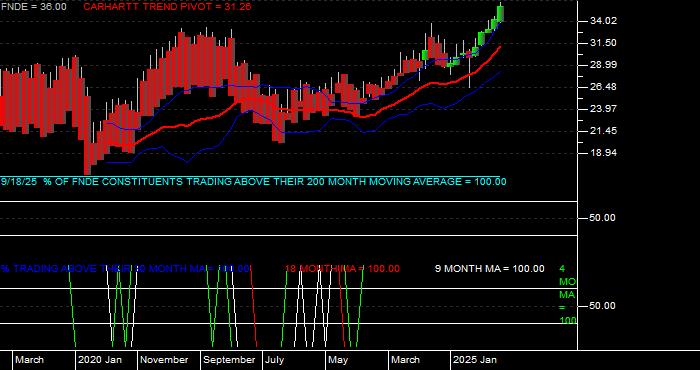Viewport: 700px width, 370px height.
Task: Click the 21.45 price axis value
Action: tap(604, 131)
